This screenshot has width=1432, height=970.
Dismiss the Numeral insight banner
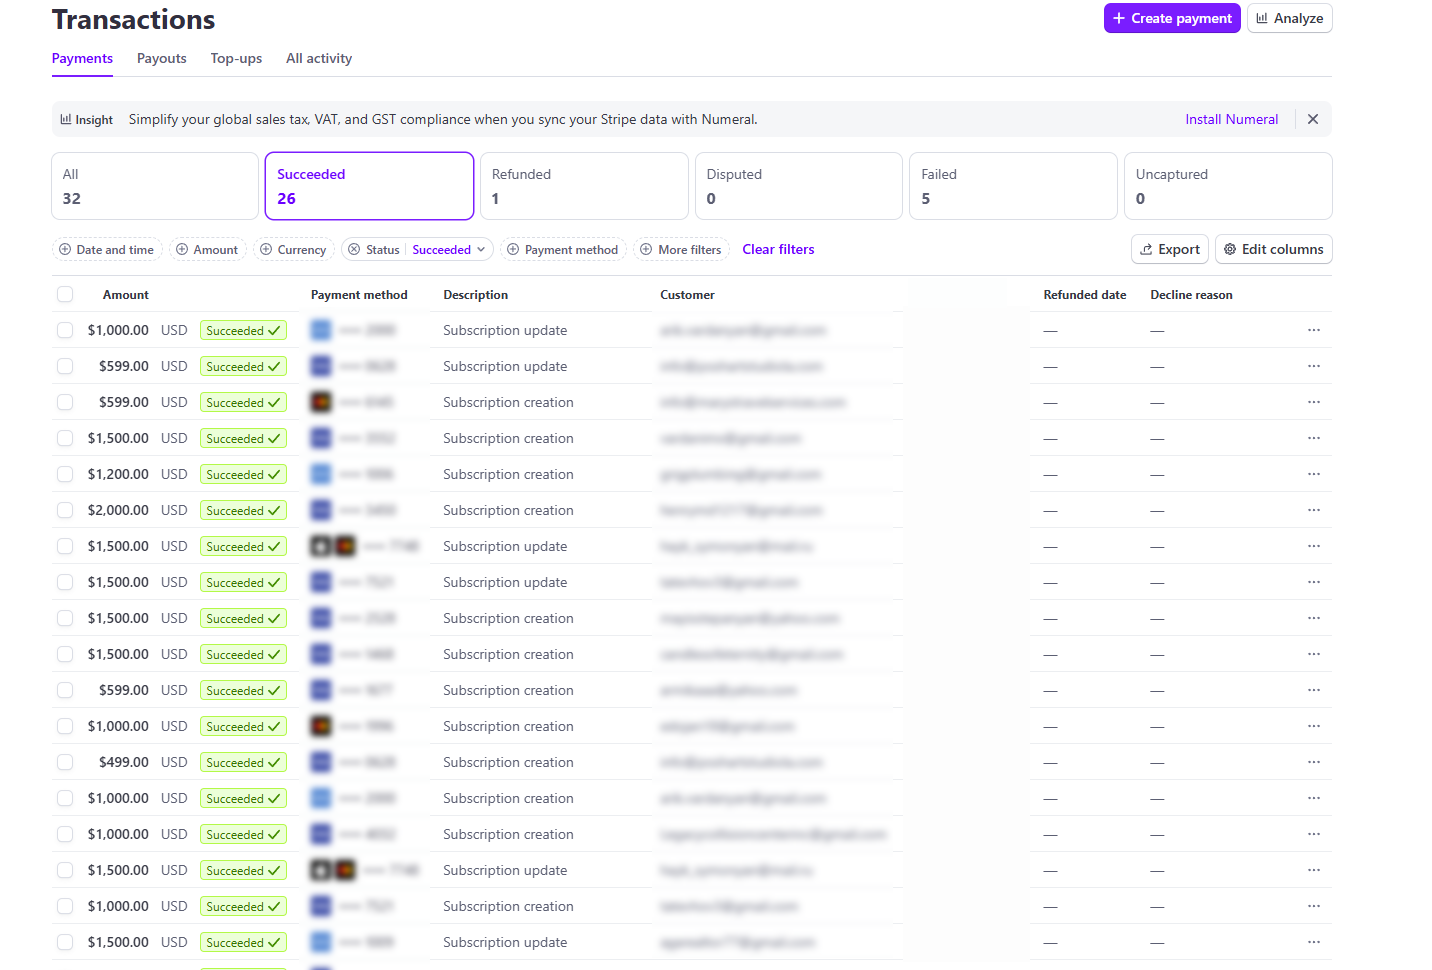[x=1312, y=118]
